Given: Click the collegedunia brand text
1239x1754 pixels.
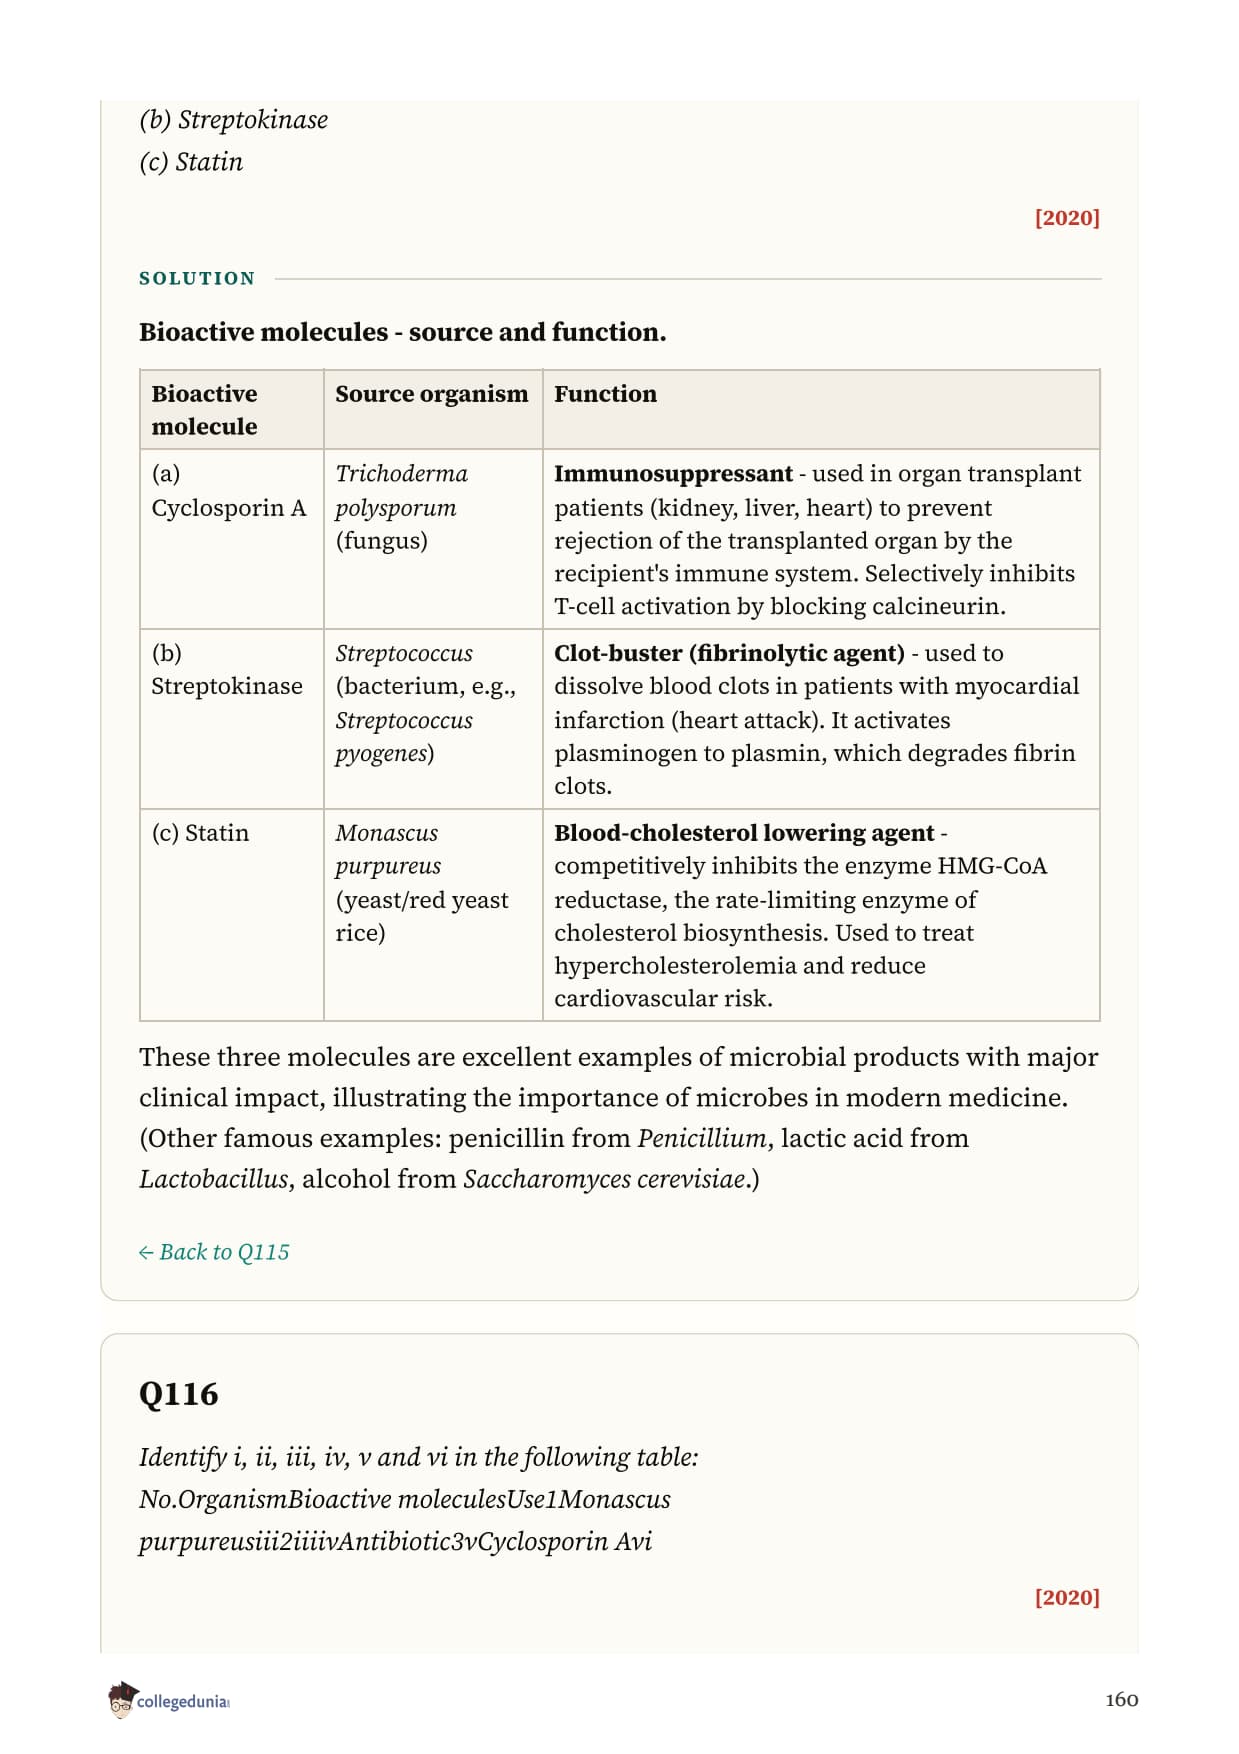Looking at the screenshot, I should pos(183,1702).
